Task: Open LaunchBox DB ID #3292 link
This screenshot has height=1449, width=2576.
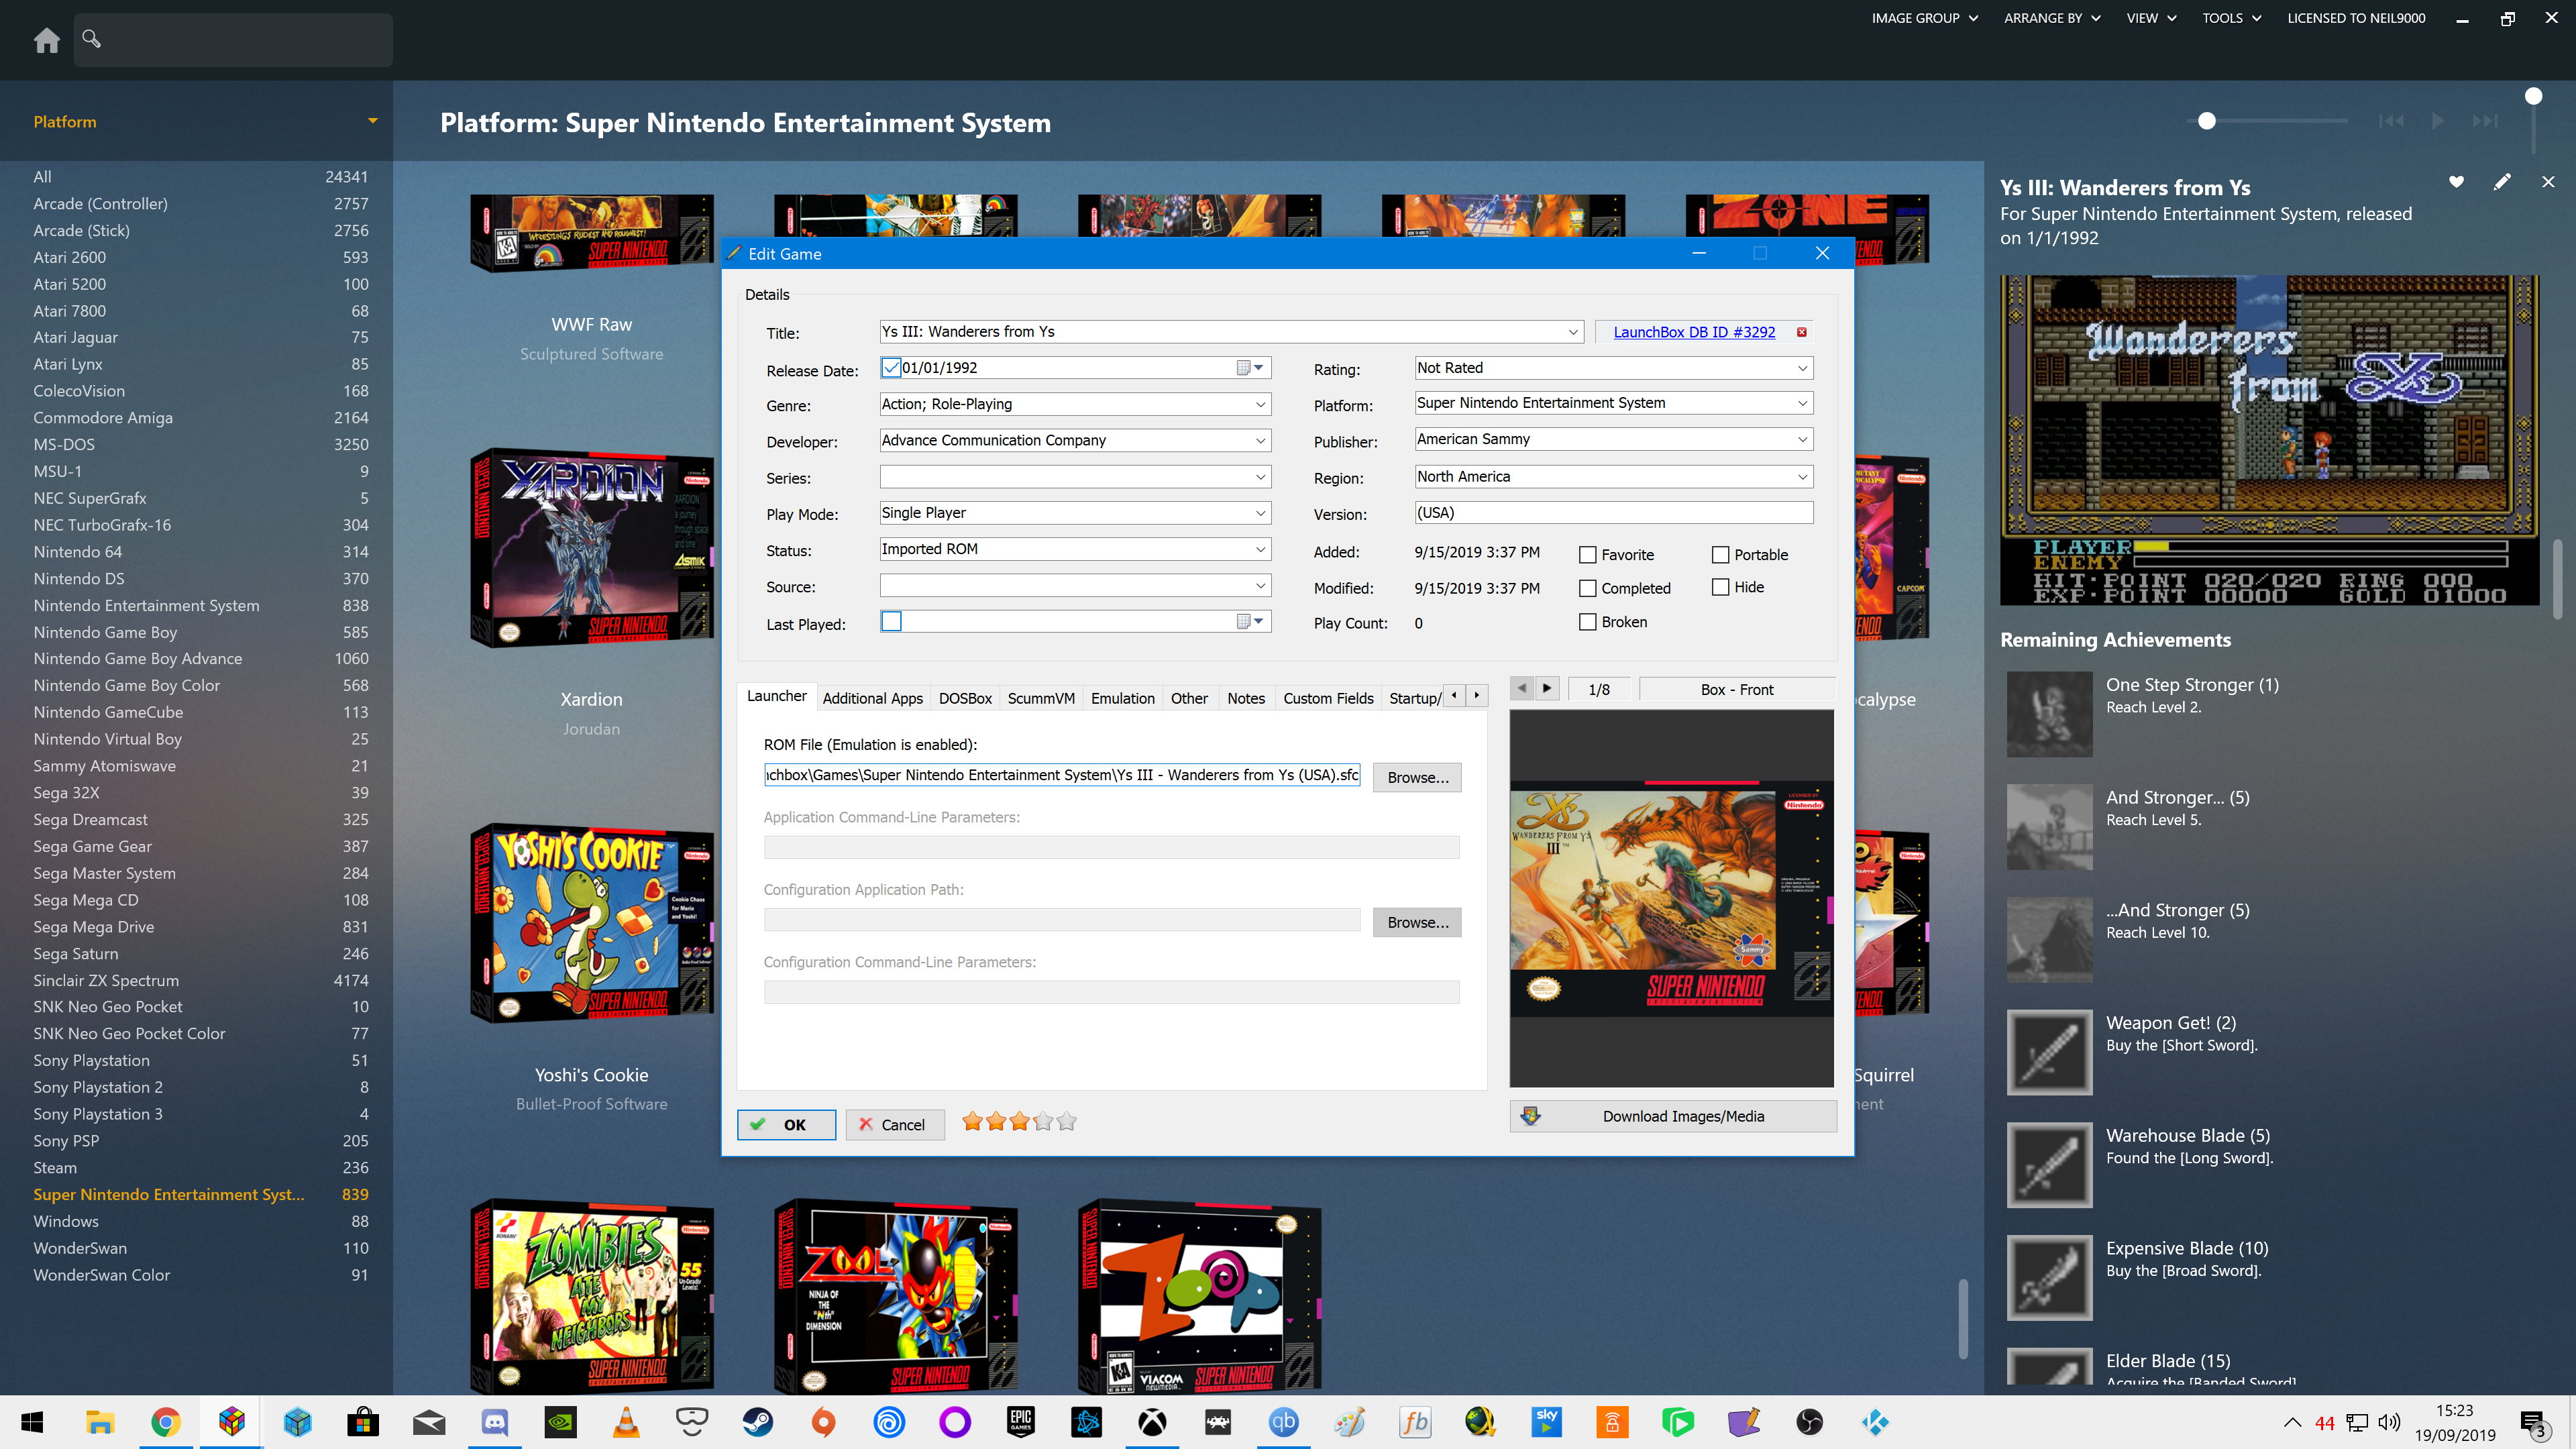Action: [x=1694, y=332]
